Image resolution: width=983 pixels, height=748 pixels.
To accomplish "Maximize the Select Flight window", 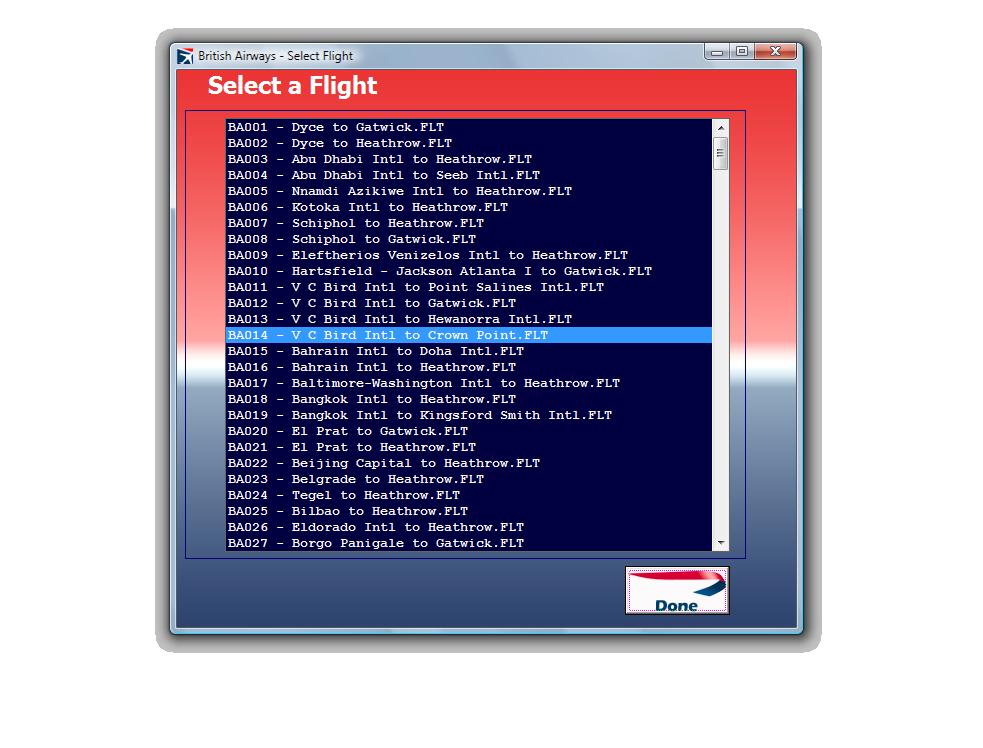I will [742, 51].
